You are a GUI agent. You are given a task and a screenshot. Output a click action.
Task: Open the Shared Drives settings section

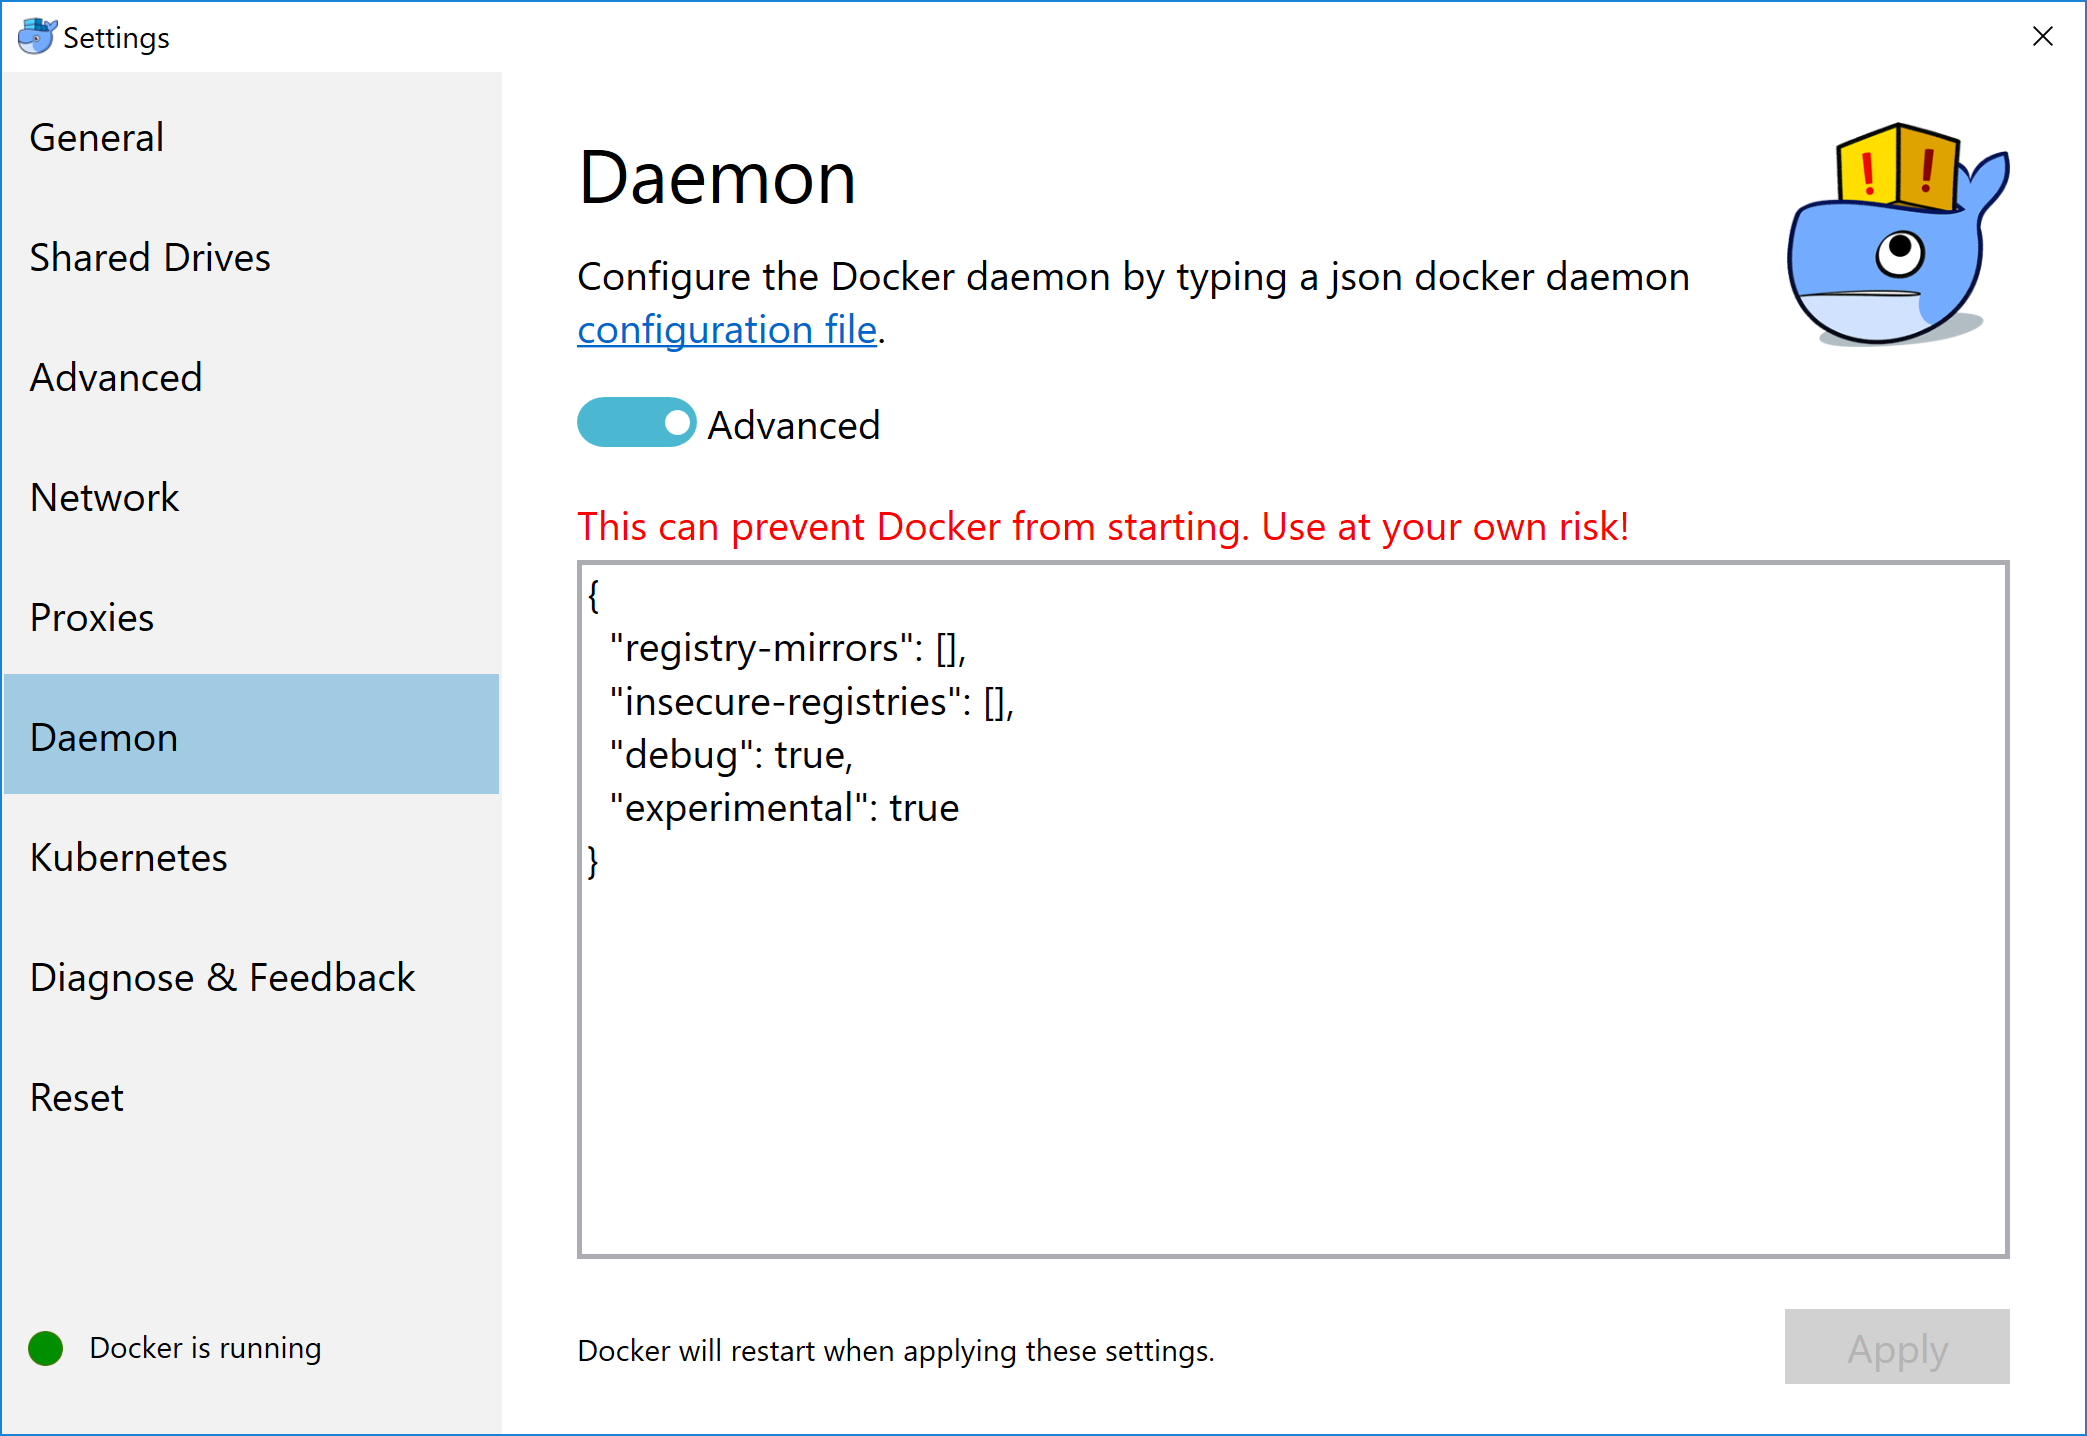point(150,257)
